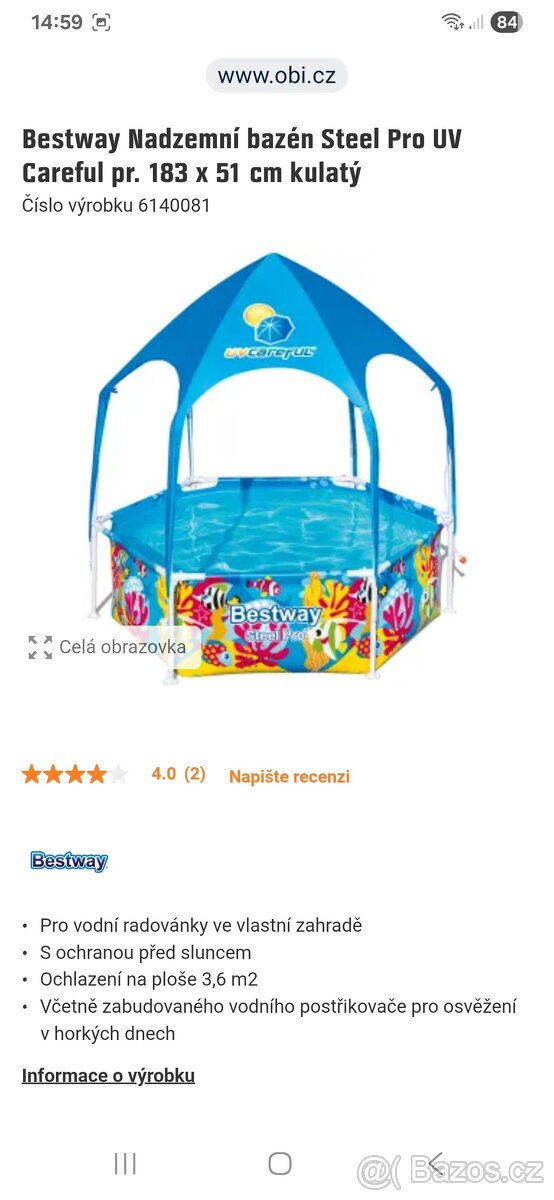Tap the (2) review count
The width and height of the screenshot is (554, 1200).
click(195, 773)
